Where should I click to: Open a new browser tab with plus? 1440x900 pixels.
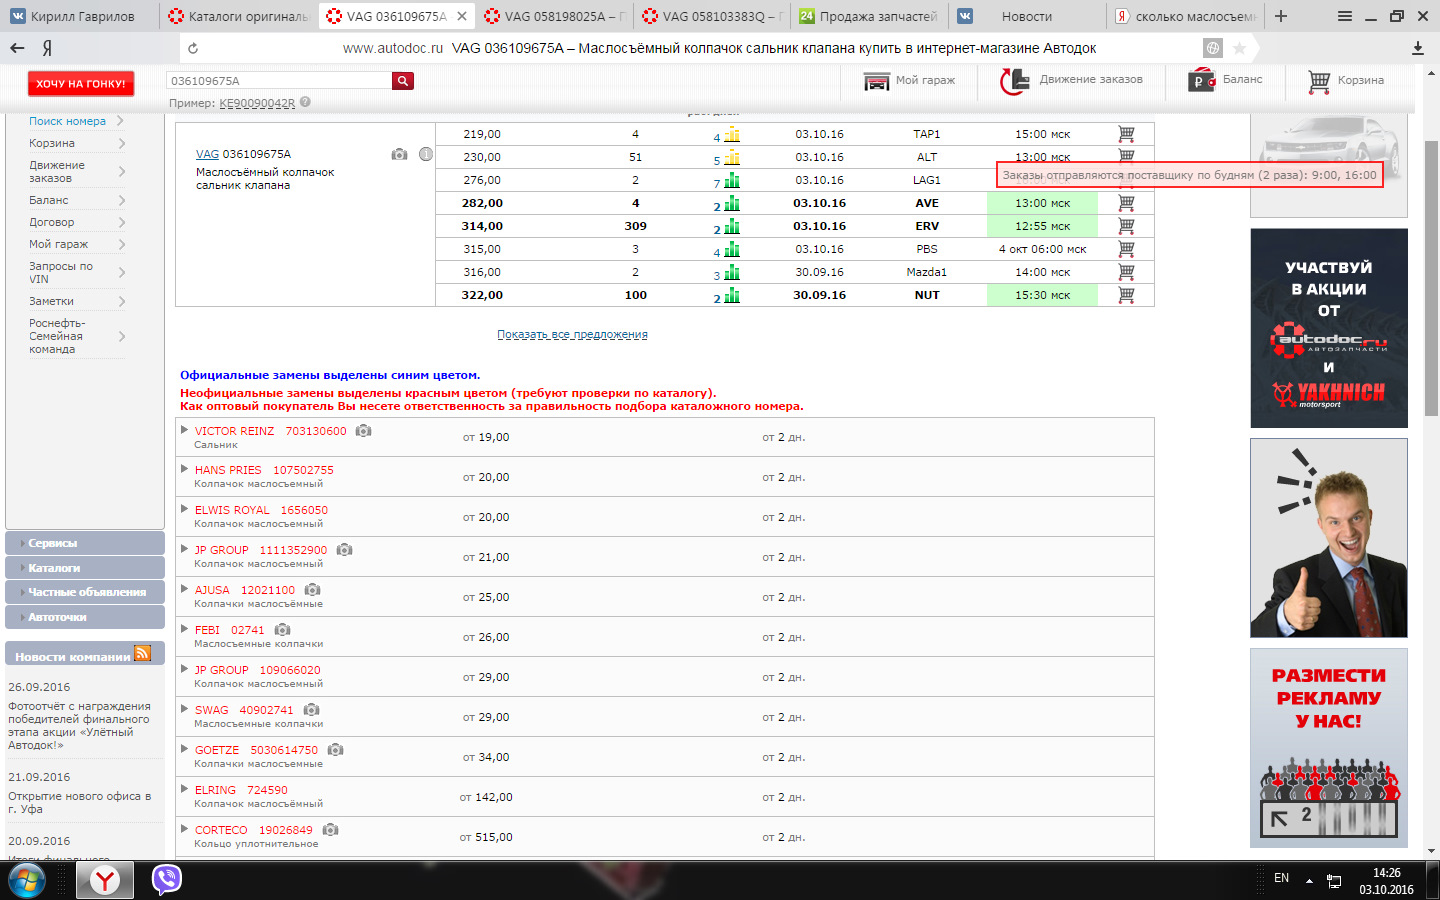tap(1281, 16)
